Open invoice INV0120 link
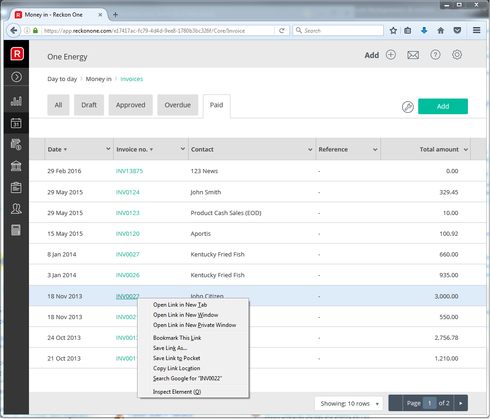The height and width of the screenshot is (419, 490). (x=128, y=234)
